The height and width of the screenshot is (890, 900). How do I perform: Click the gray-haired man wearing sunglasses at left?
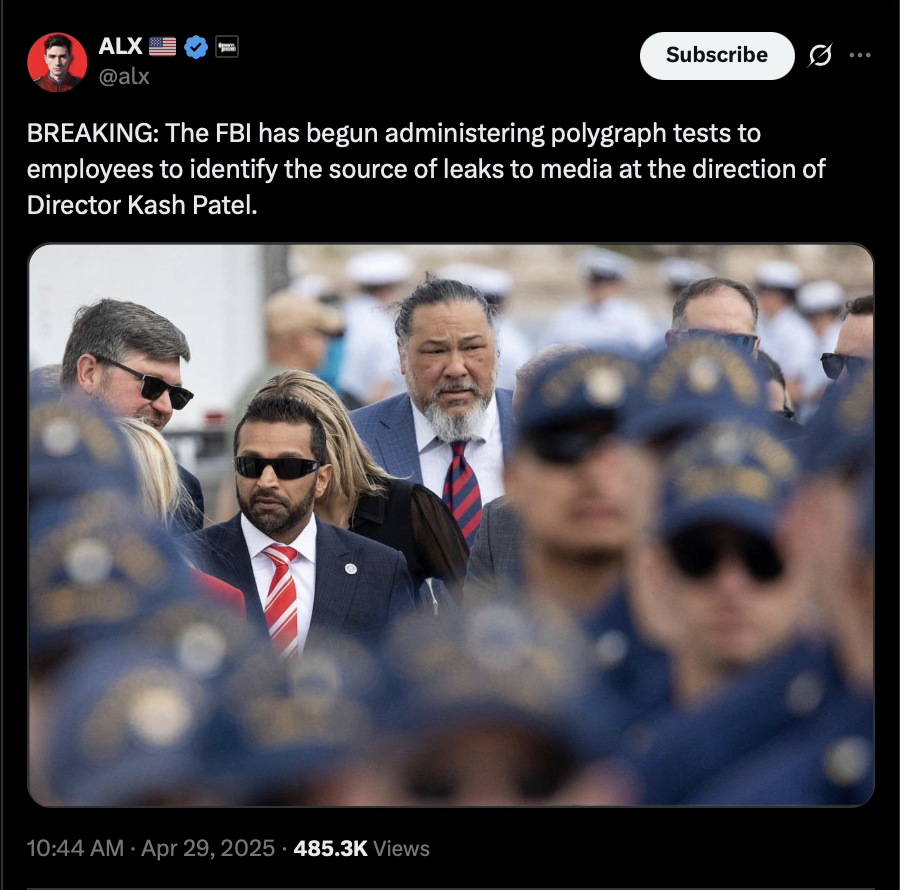pos(129,367)
